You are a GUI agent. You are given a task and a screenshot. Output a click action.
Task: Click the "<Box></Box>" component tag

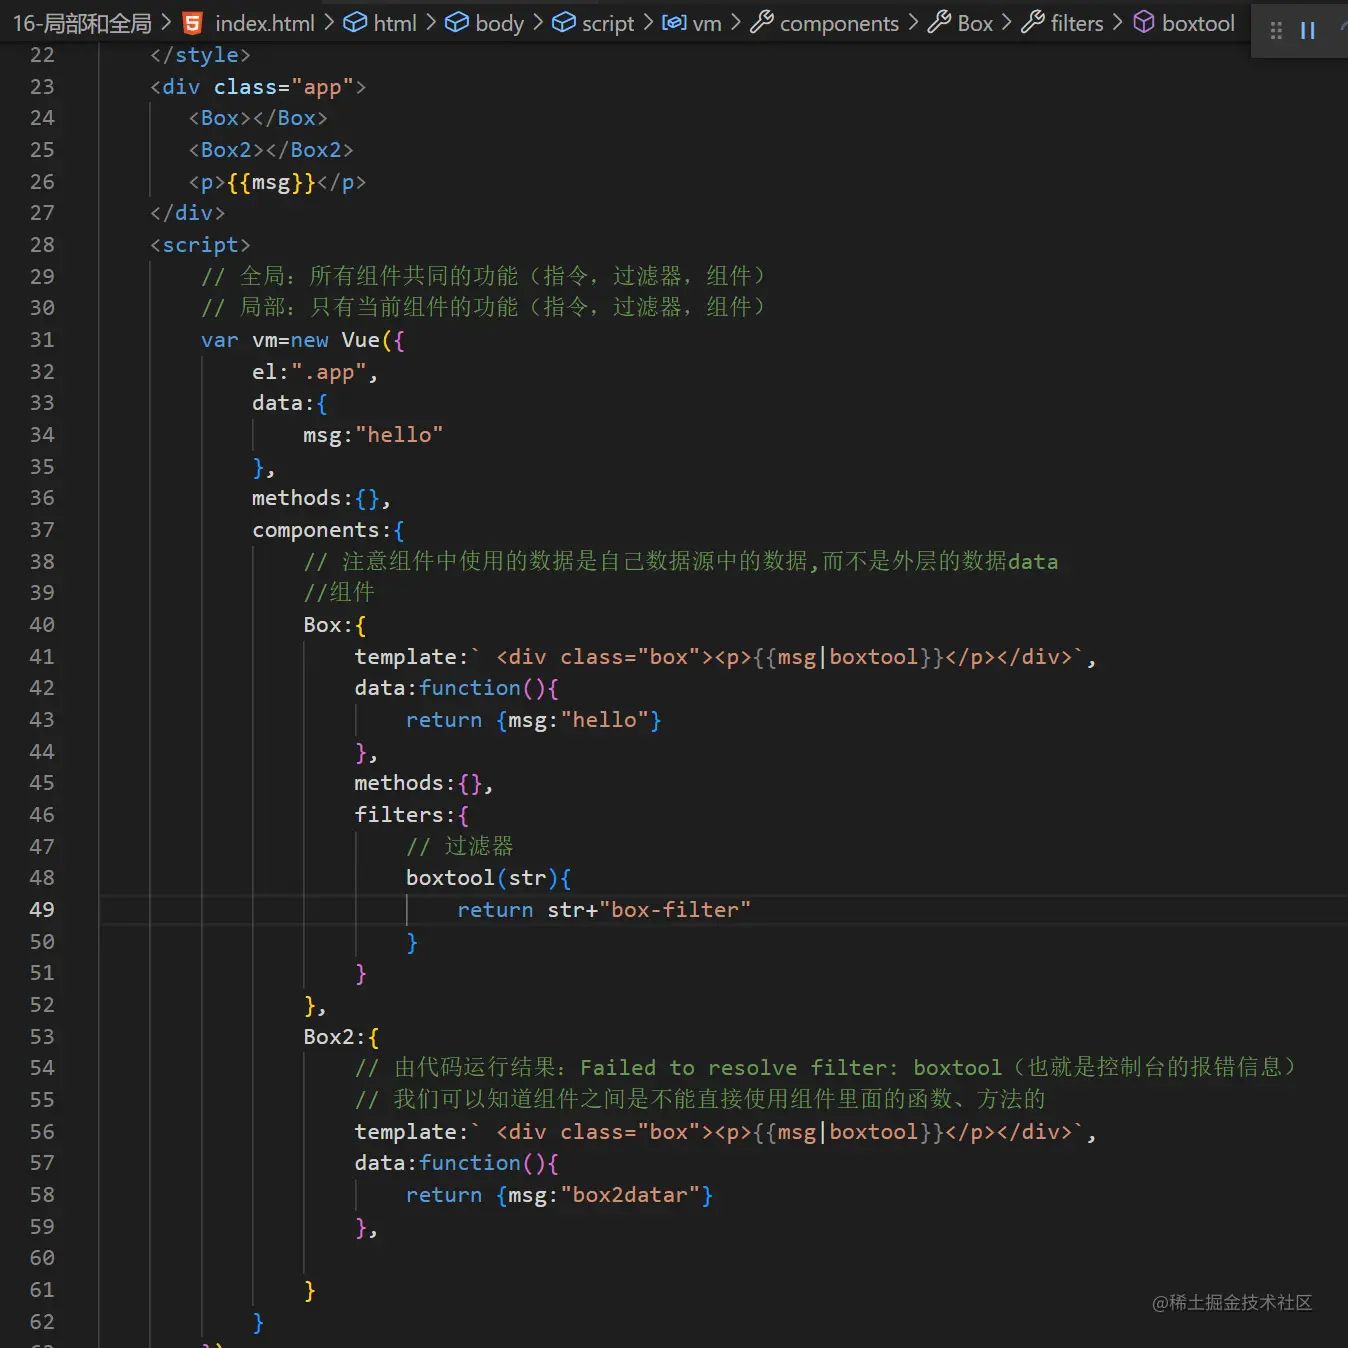(258, 118)
